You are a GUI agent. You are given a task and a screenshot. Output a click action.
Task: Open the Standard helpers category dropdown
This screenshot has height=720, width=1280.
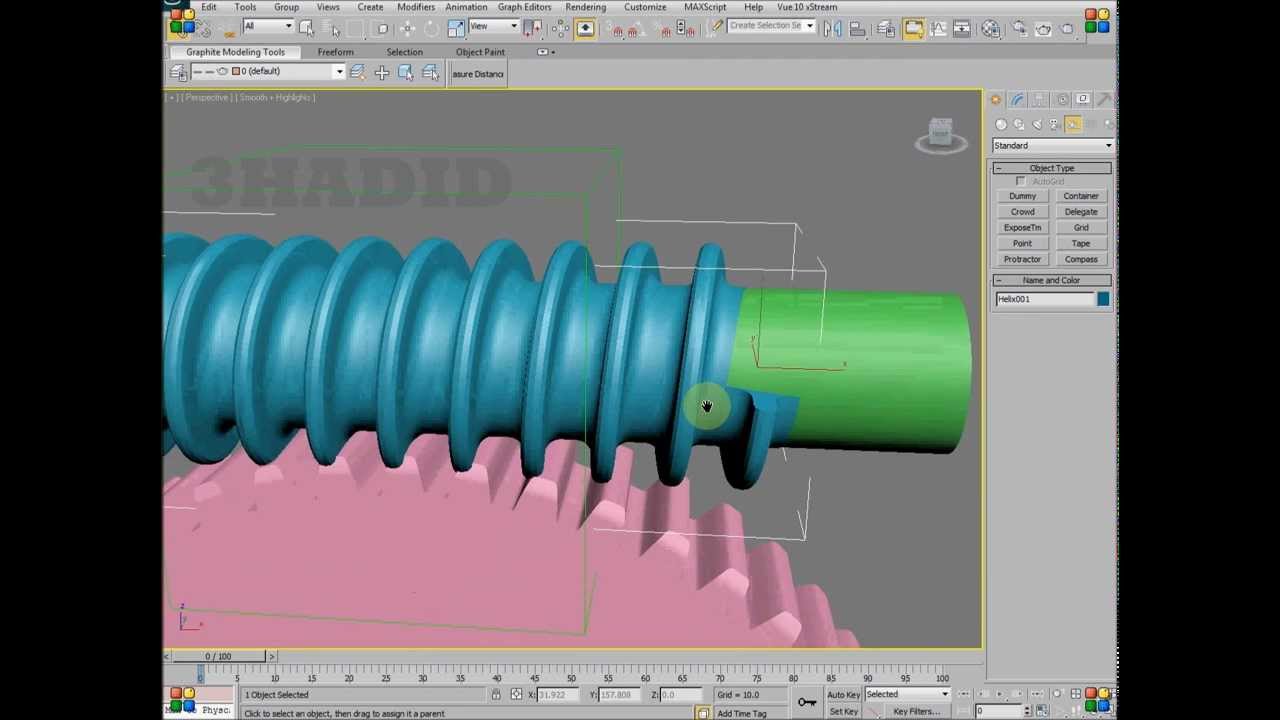click(1052, 145)
